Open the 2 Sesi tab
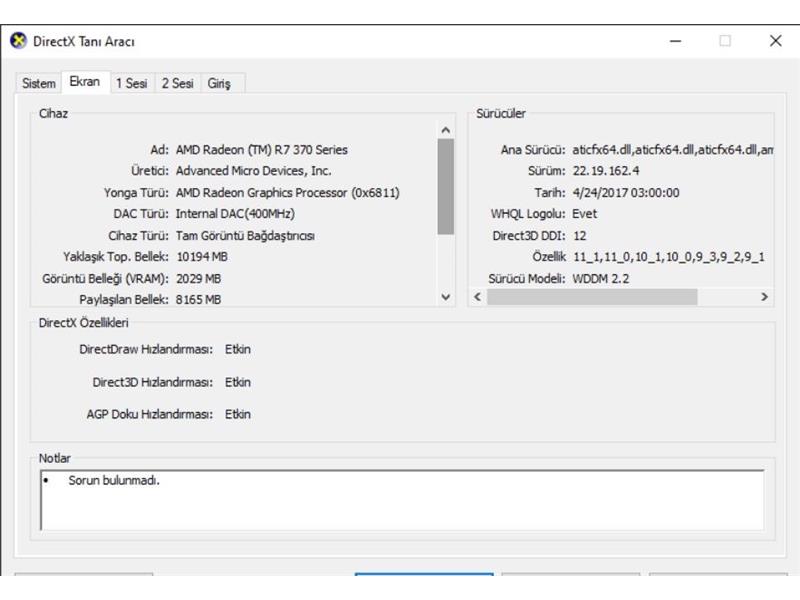800x600 pixels. [x=178, y=83]
